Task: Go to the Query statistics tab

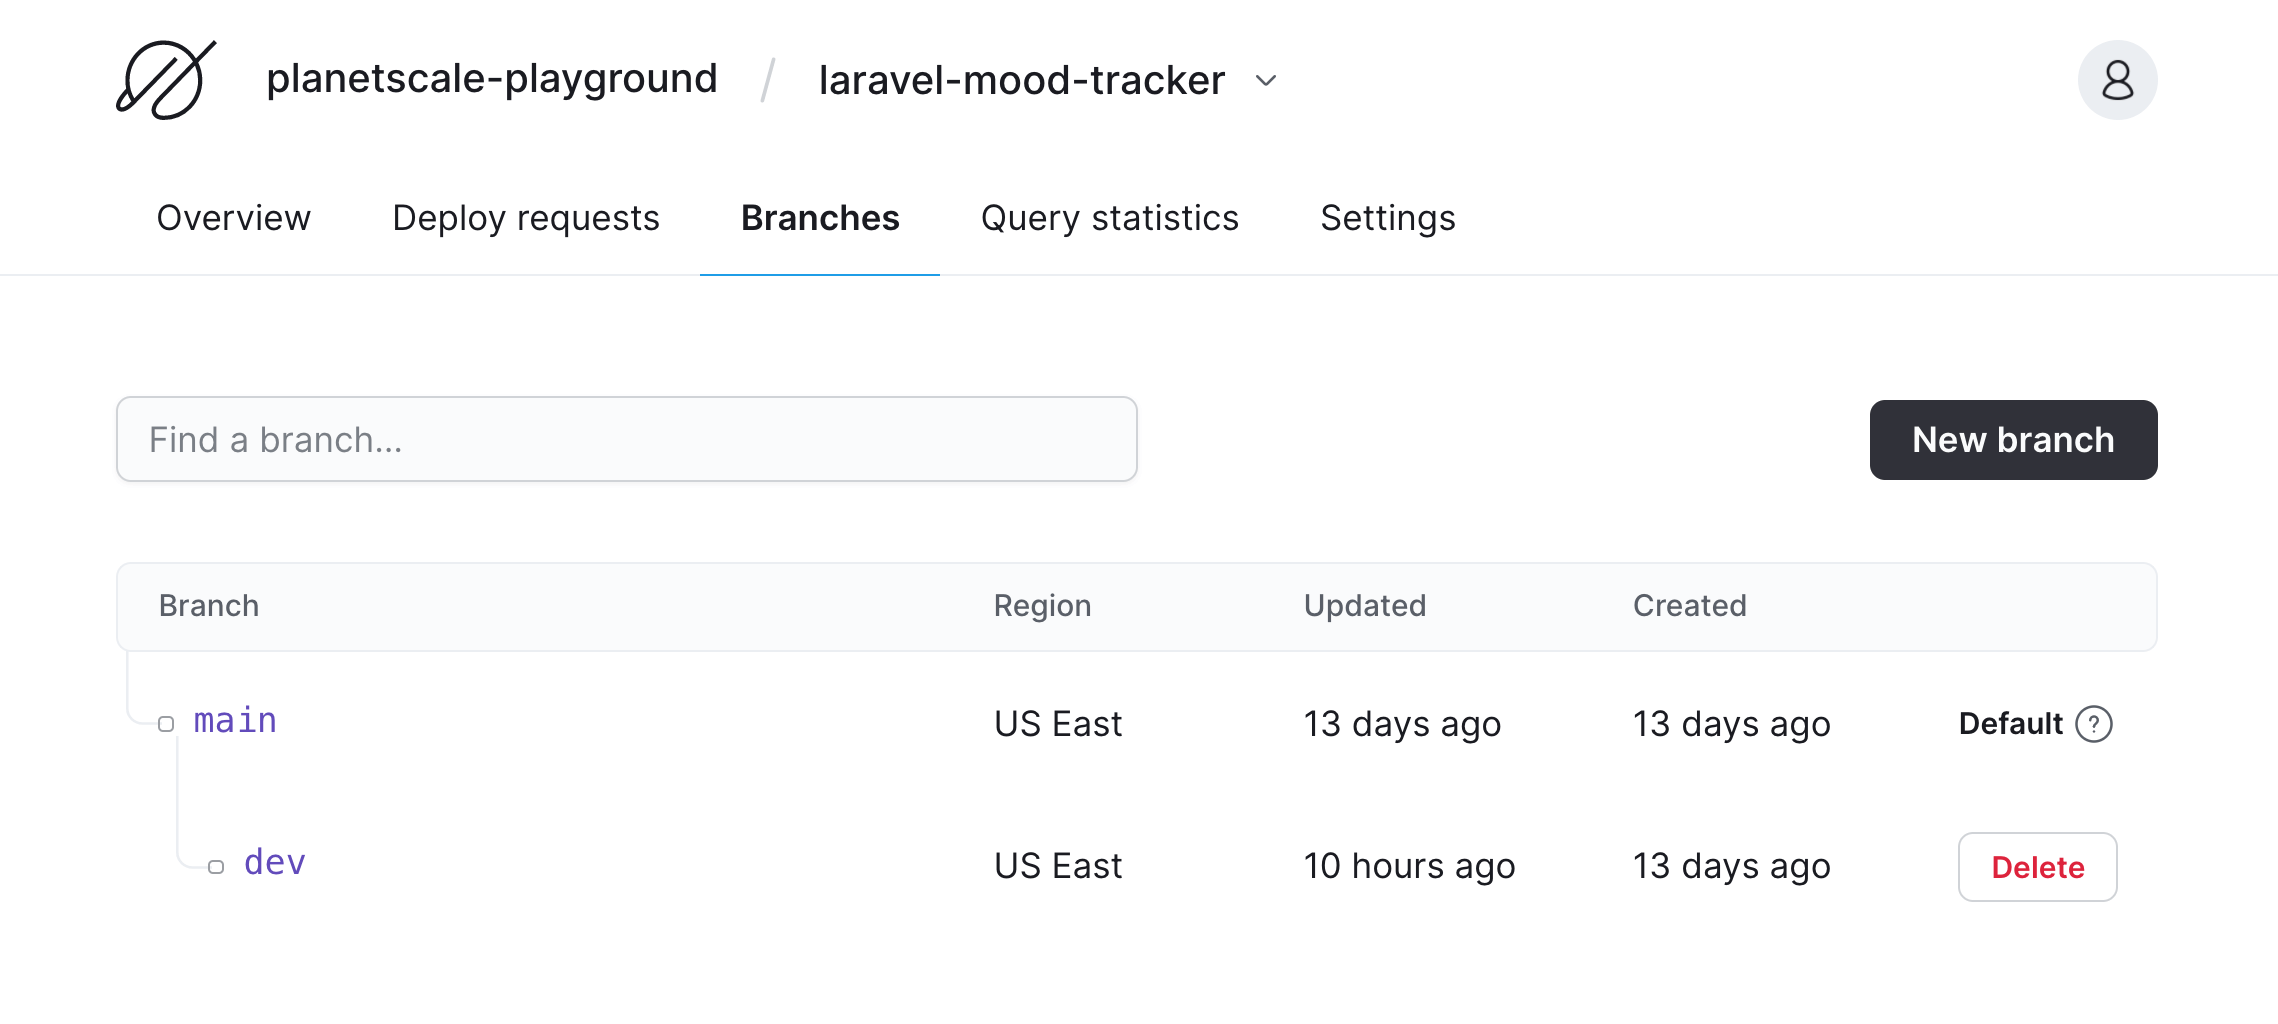Action: click(1109, 218)
